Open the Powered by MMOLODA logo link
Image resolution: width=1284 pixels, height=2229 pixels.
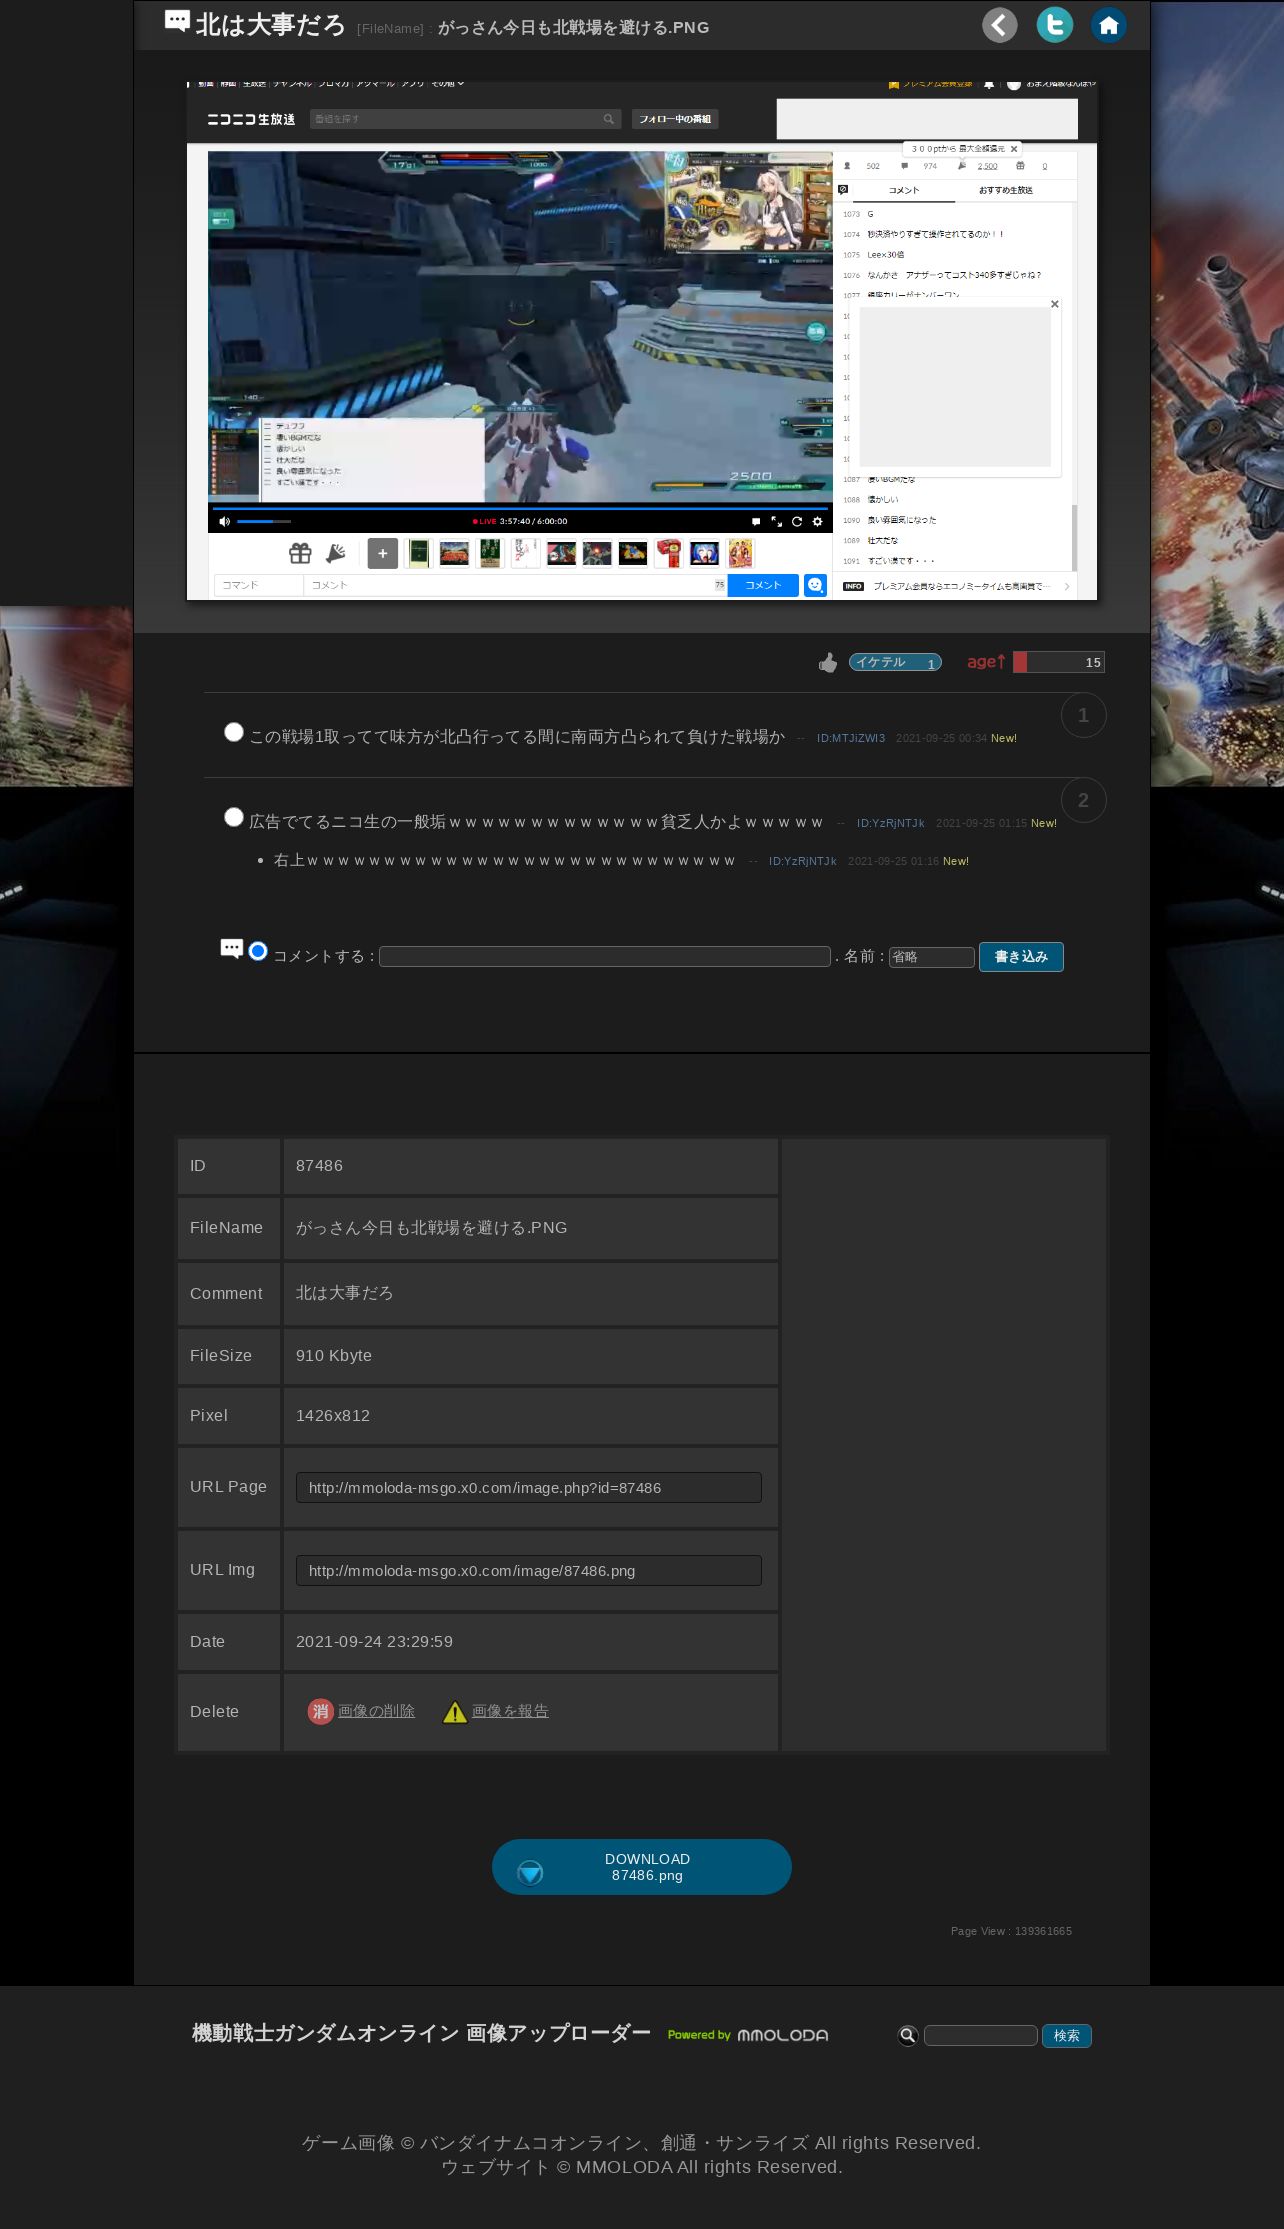[x=748, y=2035]
